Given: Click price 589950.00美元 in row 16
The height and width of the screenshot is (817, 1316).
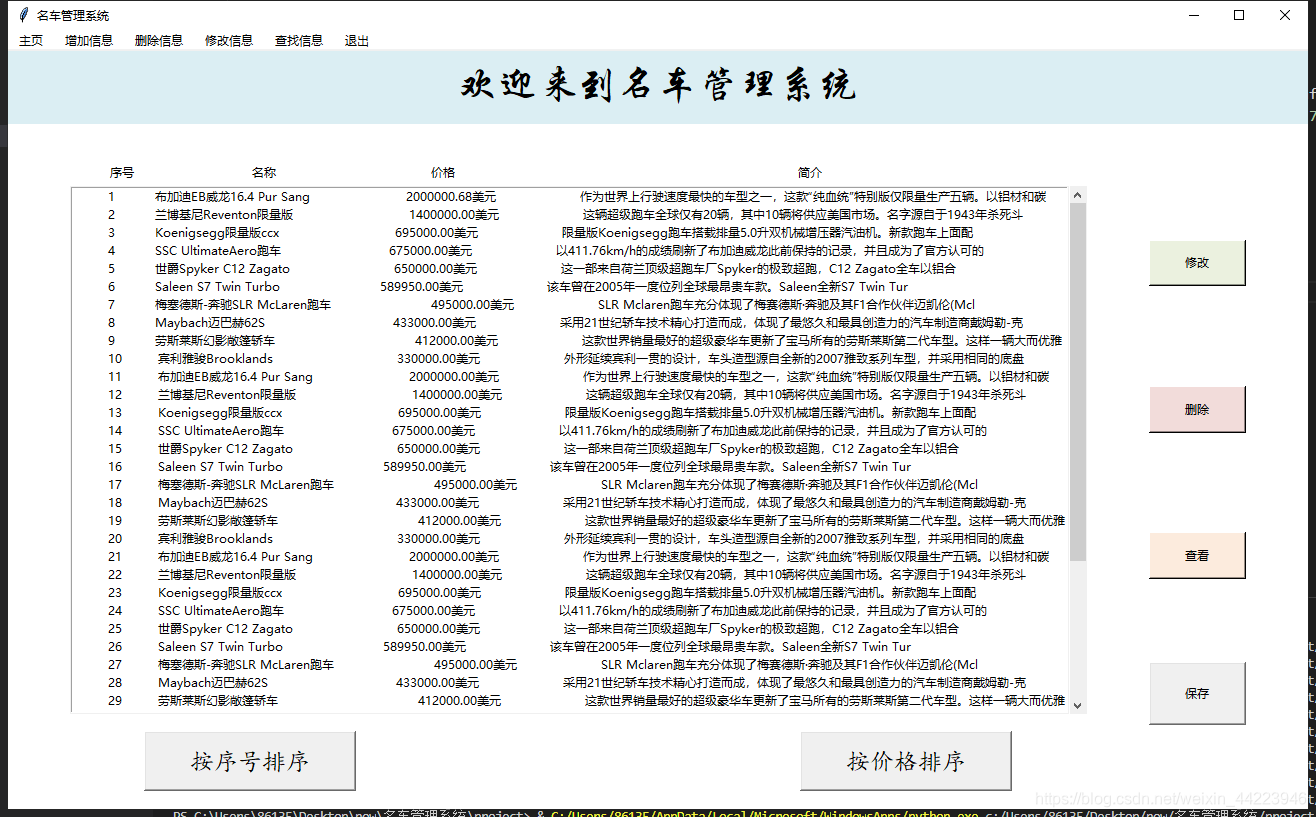Looking at the screenshot, I should click(x=425, y=467).
